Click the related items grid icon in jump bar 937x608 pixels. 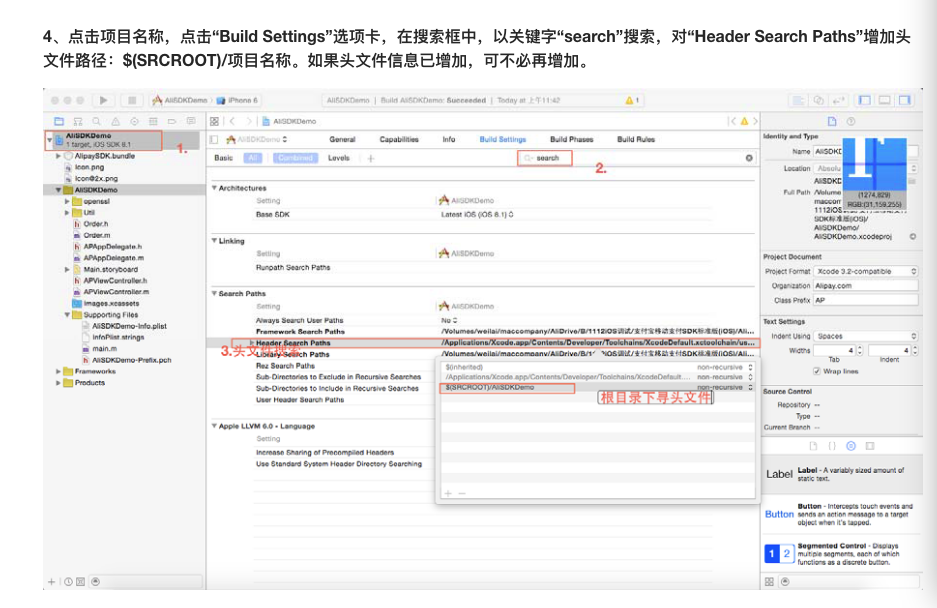click(215, 121)
